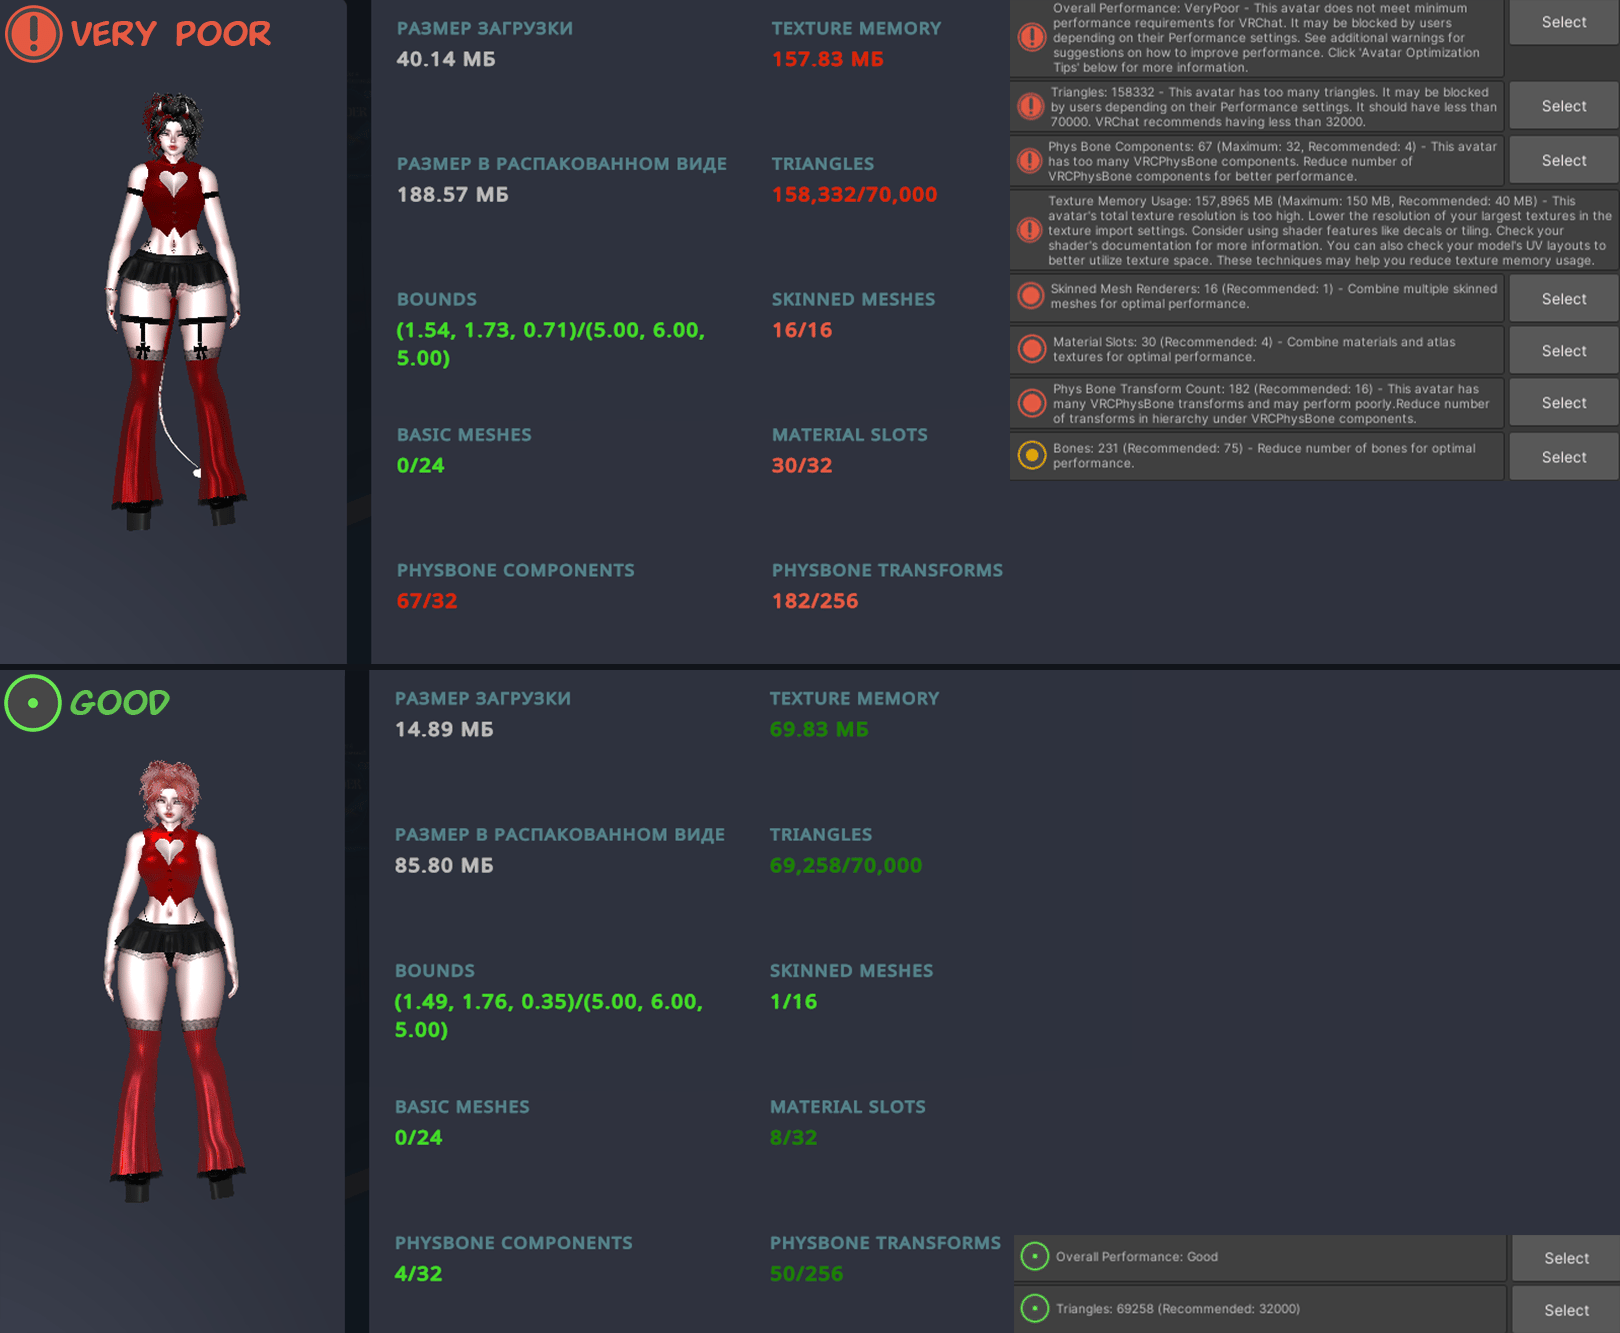The height and width of the screenshot is (1333, 1620).
Task: Click the Very Poor red warning icon
Action: pos(34,33)
